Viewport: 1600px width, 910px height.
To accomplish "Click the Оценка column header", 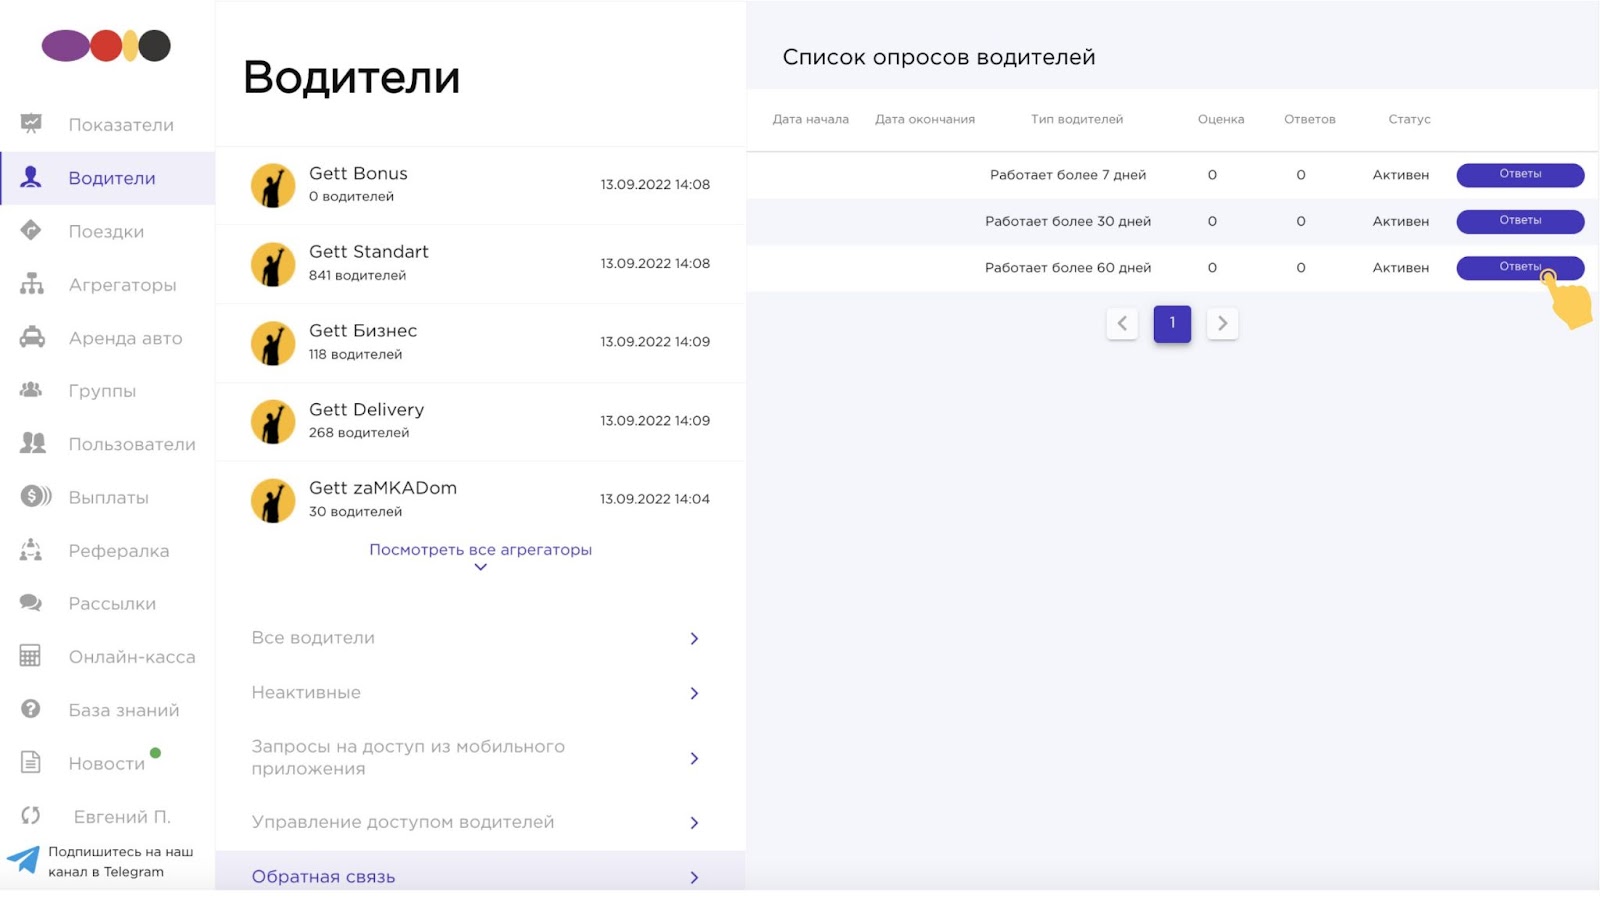I will pyautogui.click(x=1221, y=119).
